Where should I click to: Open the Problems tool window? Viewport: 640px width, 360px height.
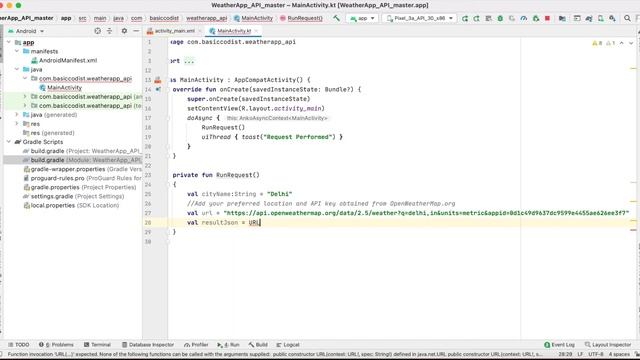56,345
